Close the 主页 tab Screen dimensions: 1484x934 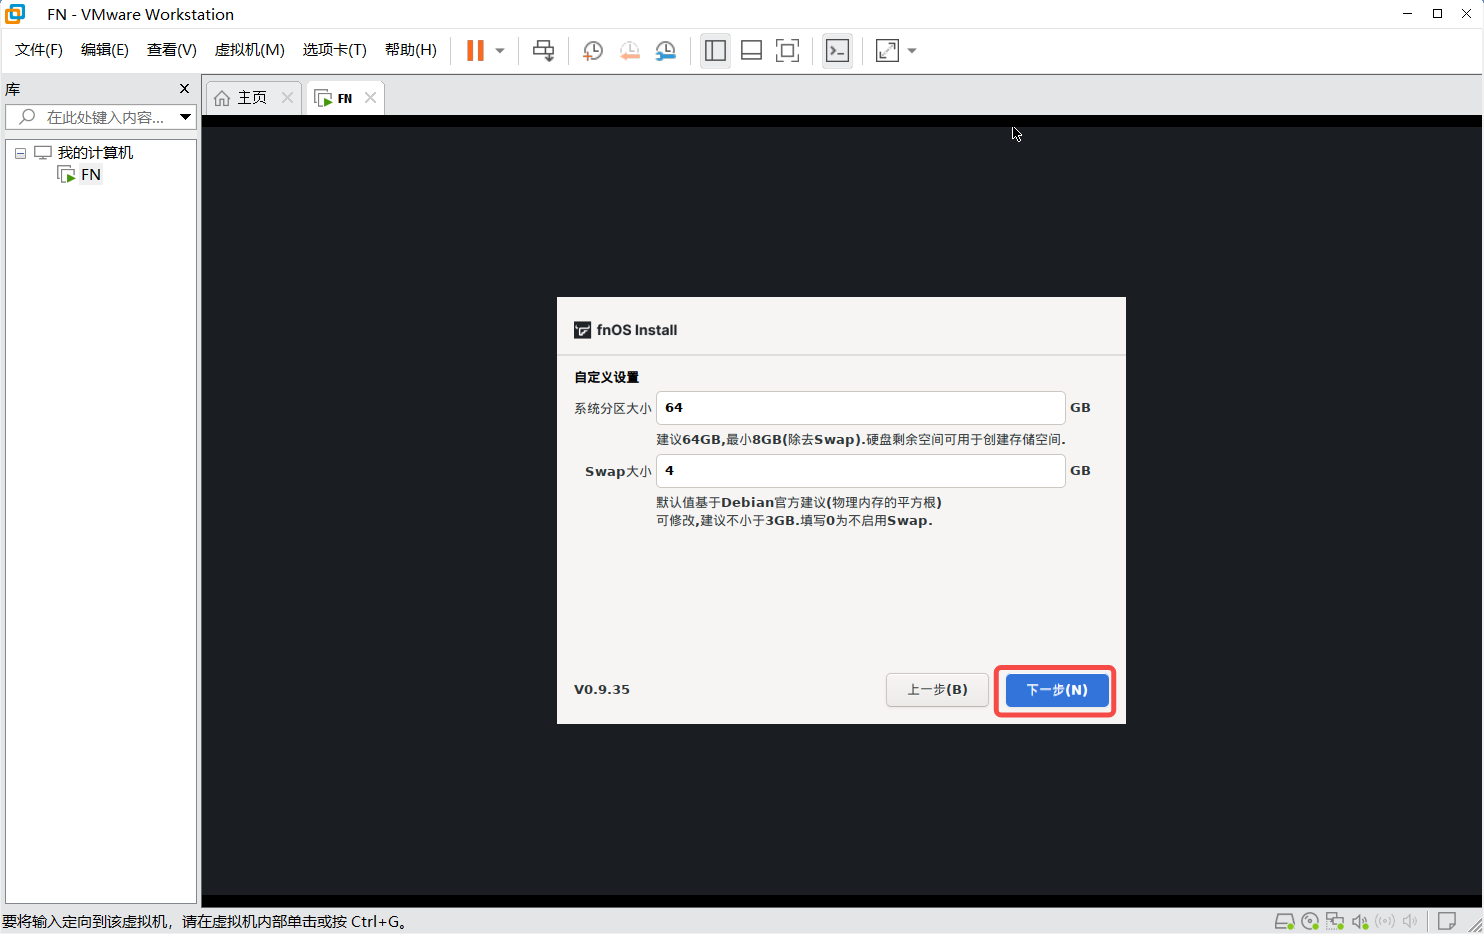(x=287, y=97)
